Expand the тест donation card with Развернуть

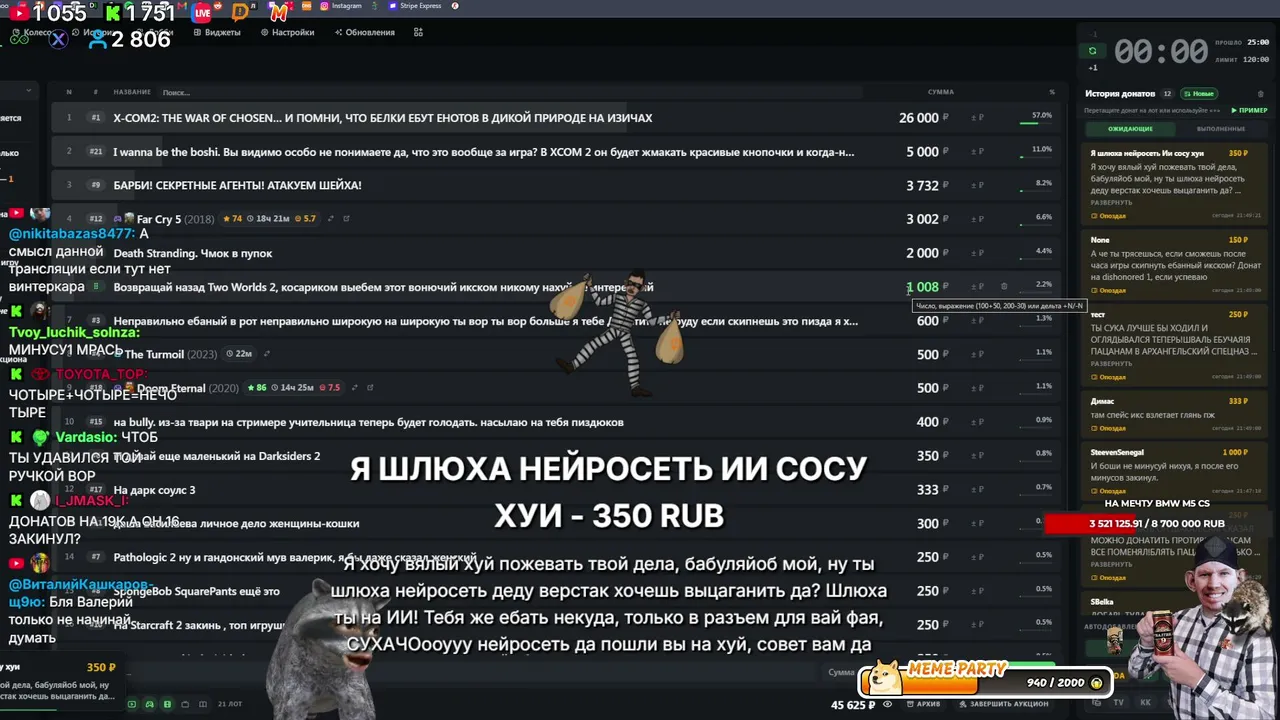coord(1111,364)
